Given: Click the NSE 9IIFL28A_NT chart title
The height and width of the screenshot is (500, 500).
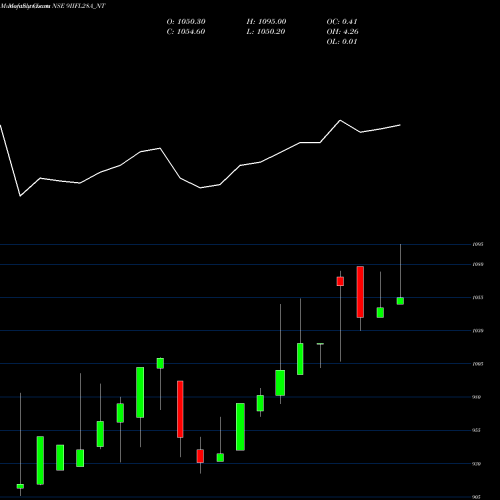Looking at the screenshot, I should pyautogui.click(x=79, y=6).
